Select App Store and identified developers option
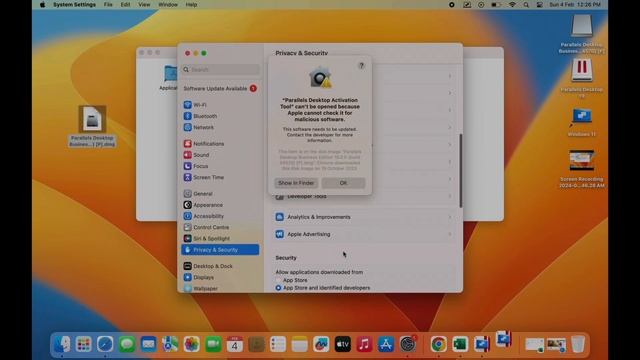 (x=278, y=288)
